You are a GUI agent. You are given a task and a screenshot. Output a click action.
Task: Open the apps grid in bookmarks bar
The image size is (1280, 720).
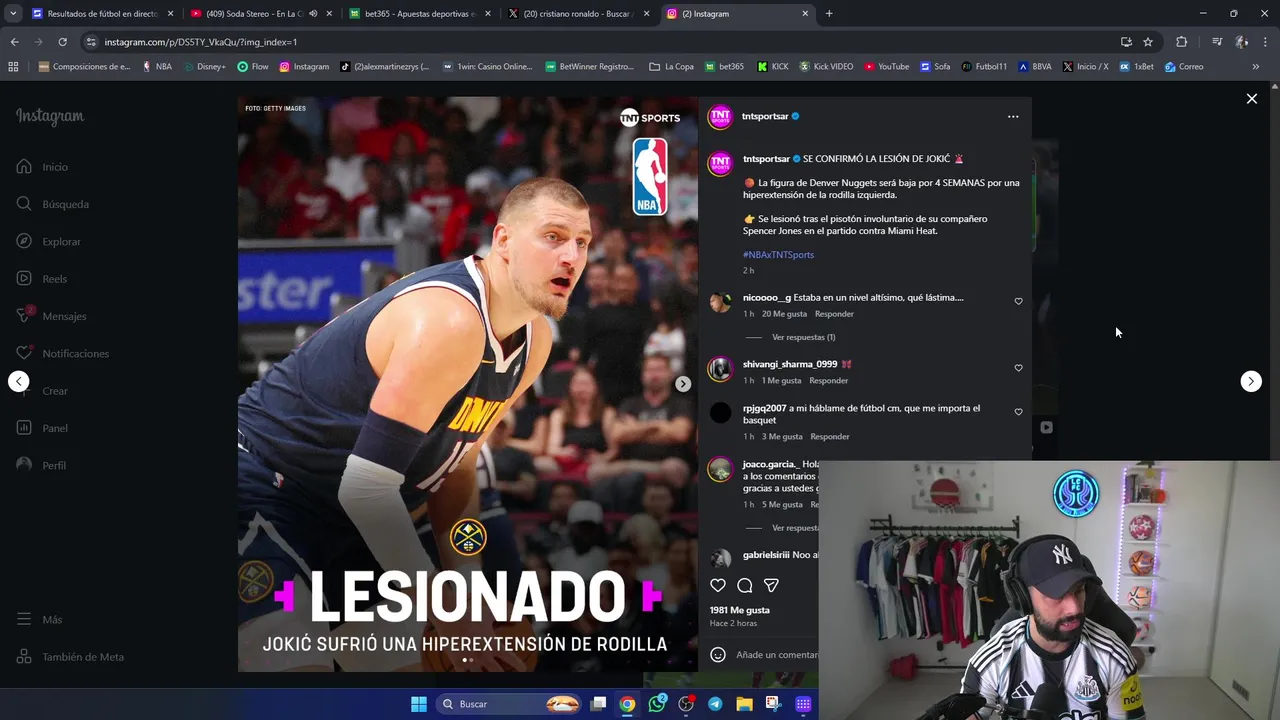pos(13,67)
